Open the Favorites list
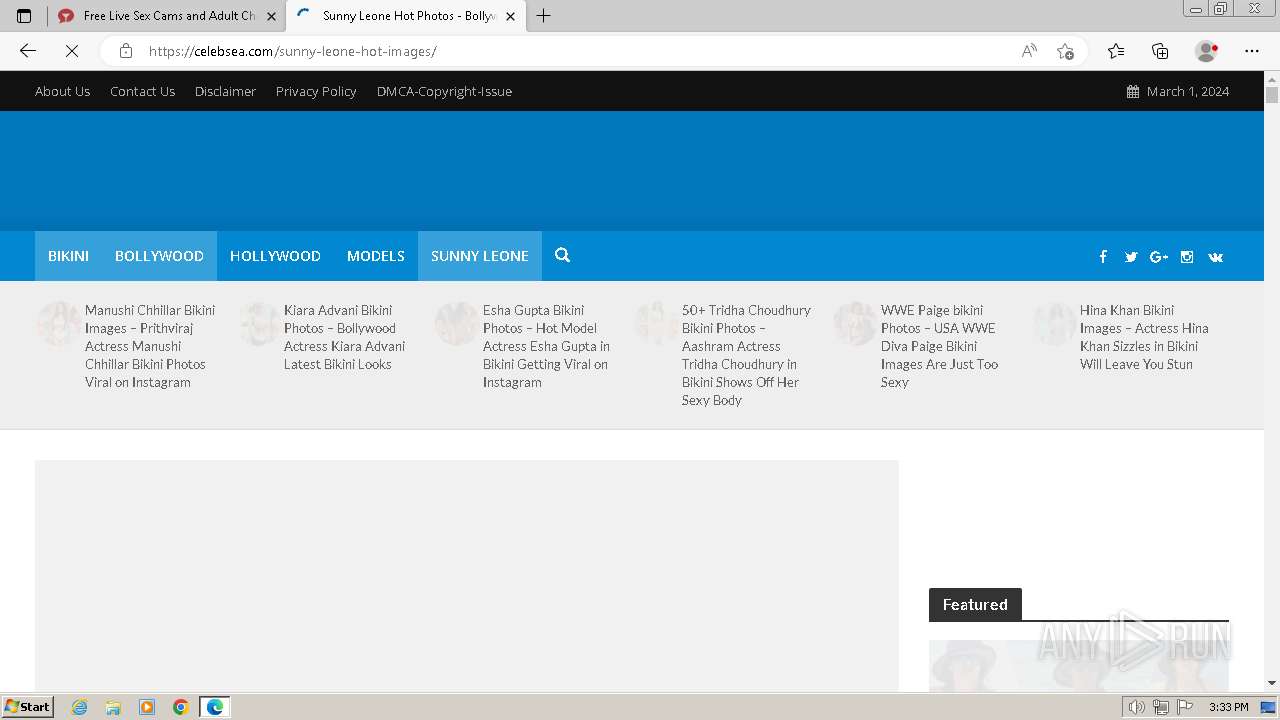Screen dimensions: 1280x720 (x=1116, y=51)
